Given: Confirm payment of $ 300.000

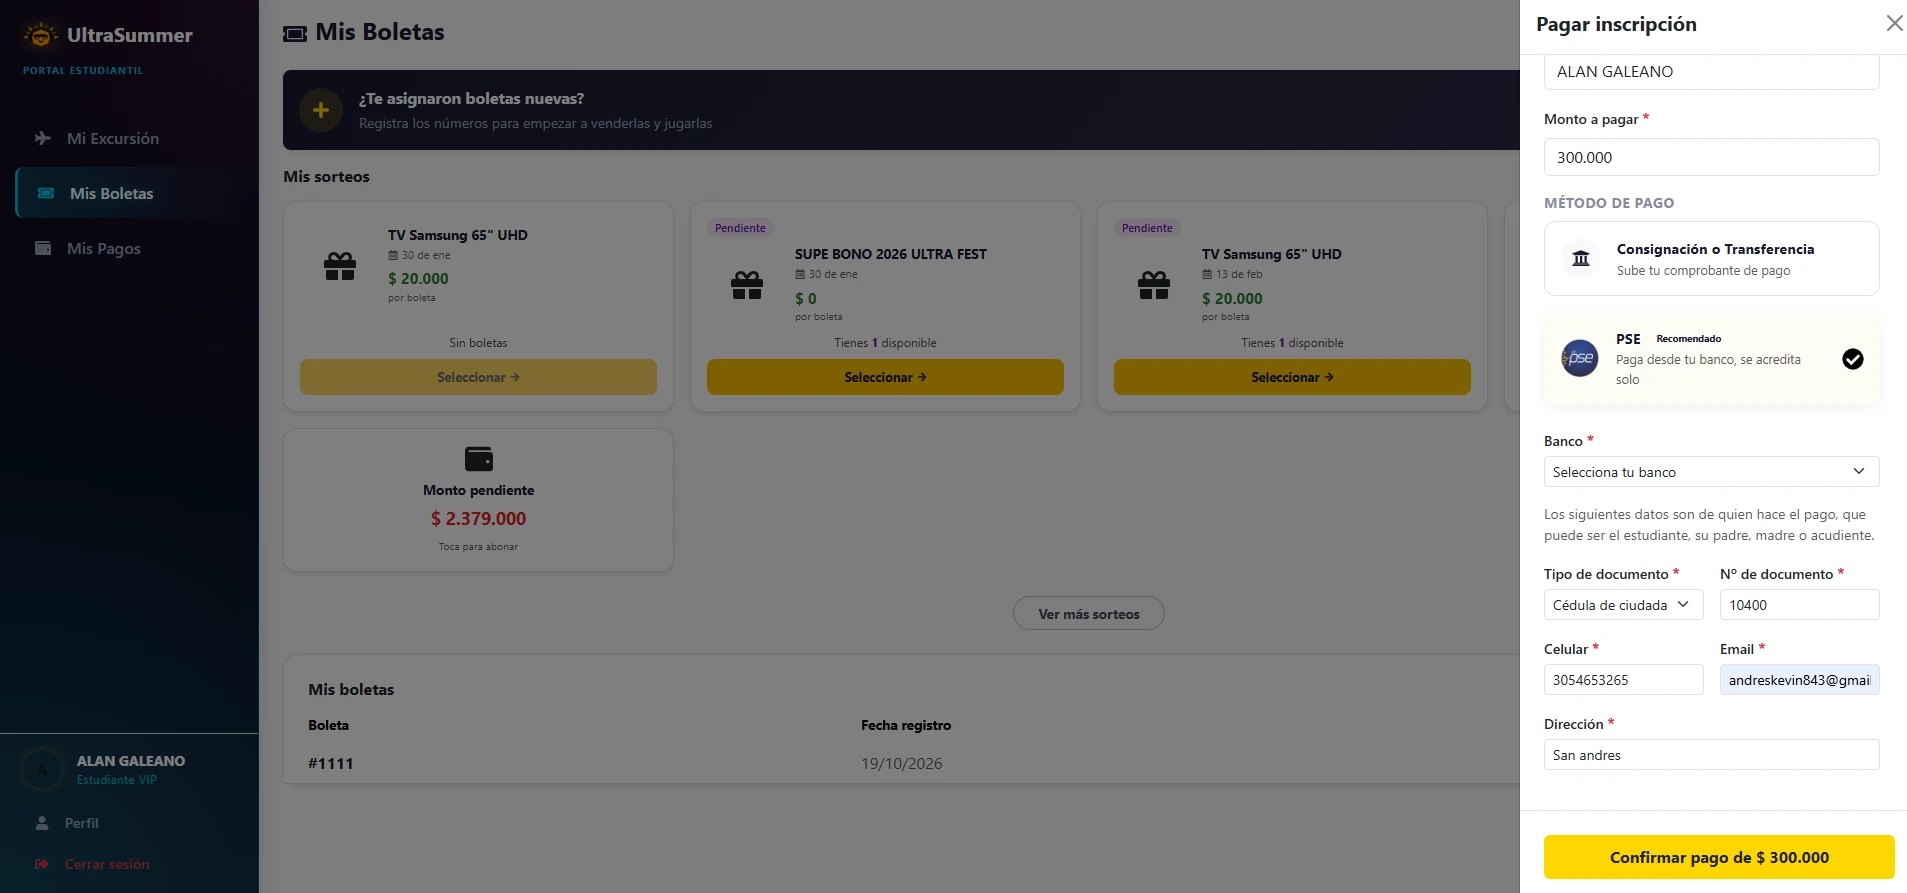Looking at the screenshot, I should click(x=1719, y=857).
